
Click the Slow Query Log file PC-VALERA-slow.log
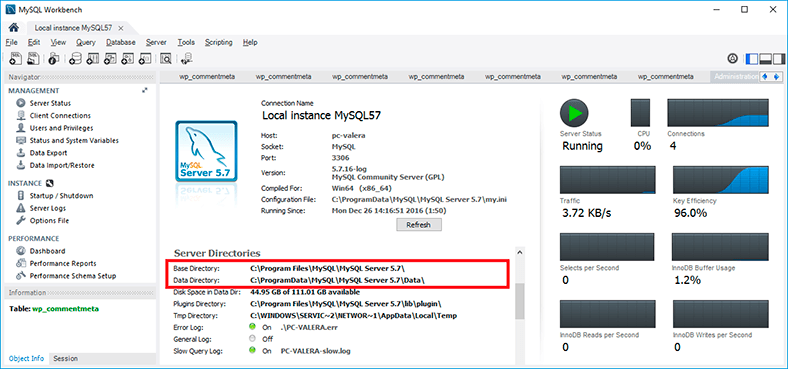(316, 351)
